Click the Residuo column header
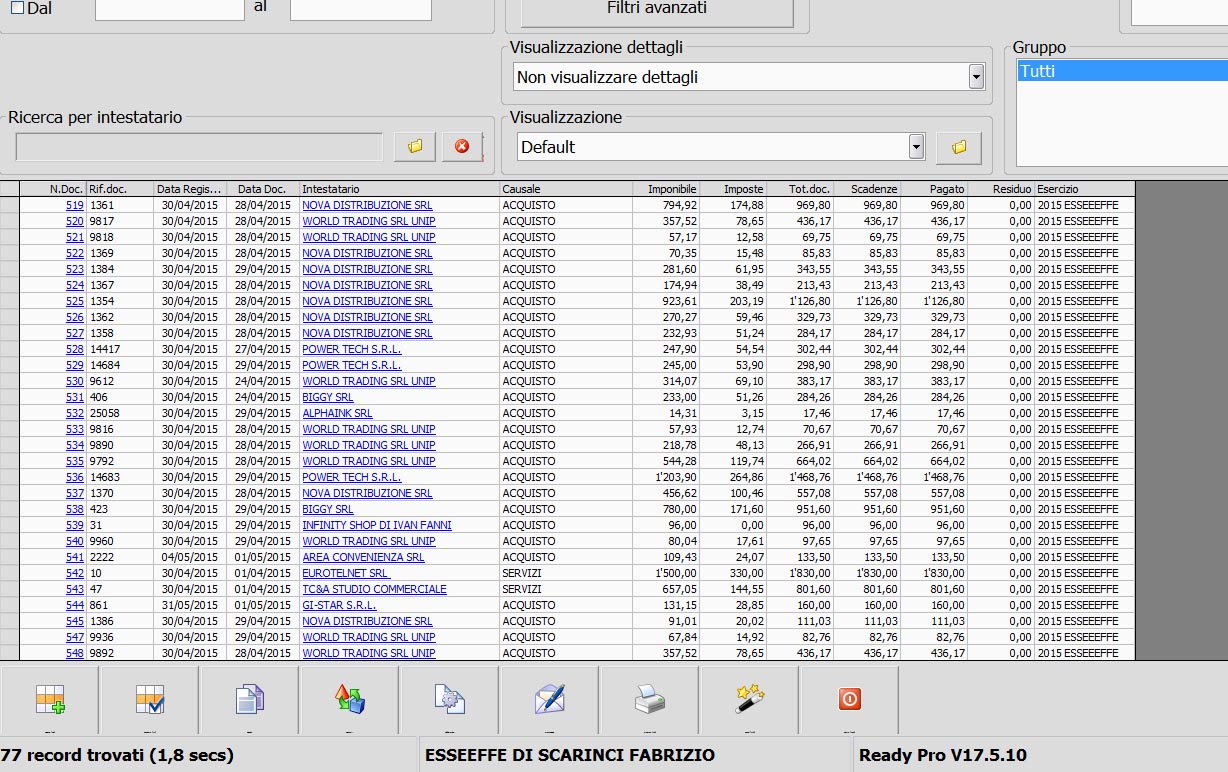The height and width of the screenshot is (772, 1228). [x=1001, y=189]
